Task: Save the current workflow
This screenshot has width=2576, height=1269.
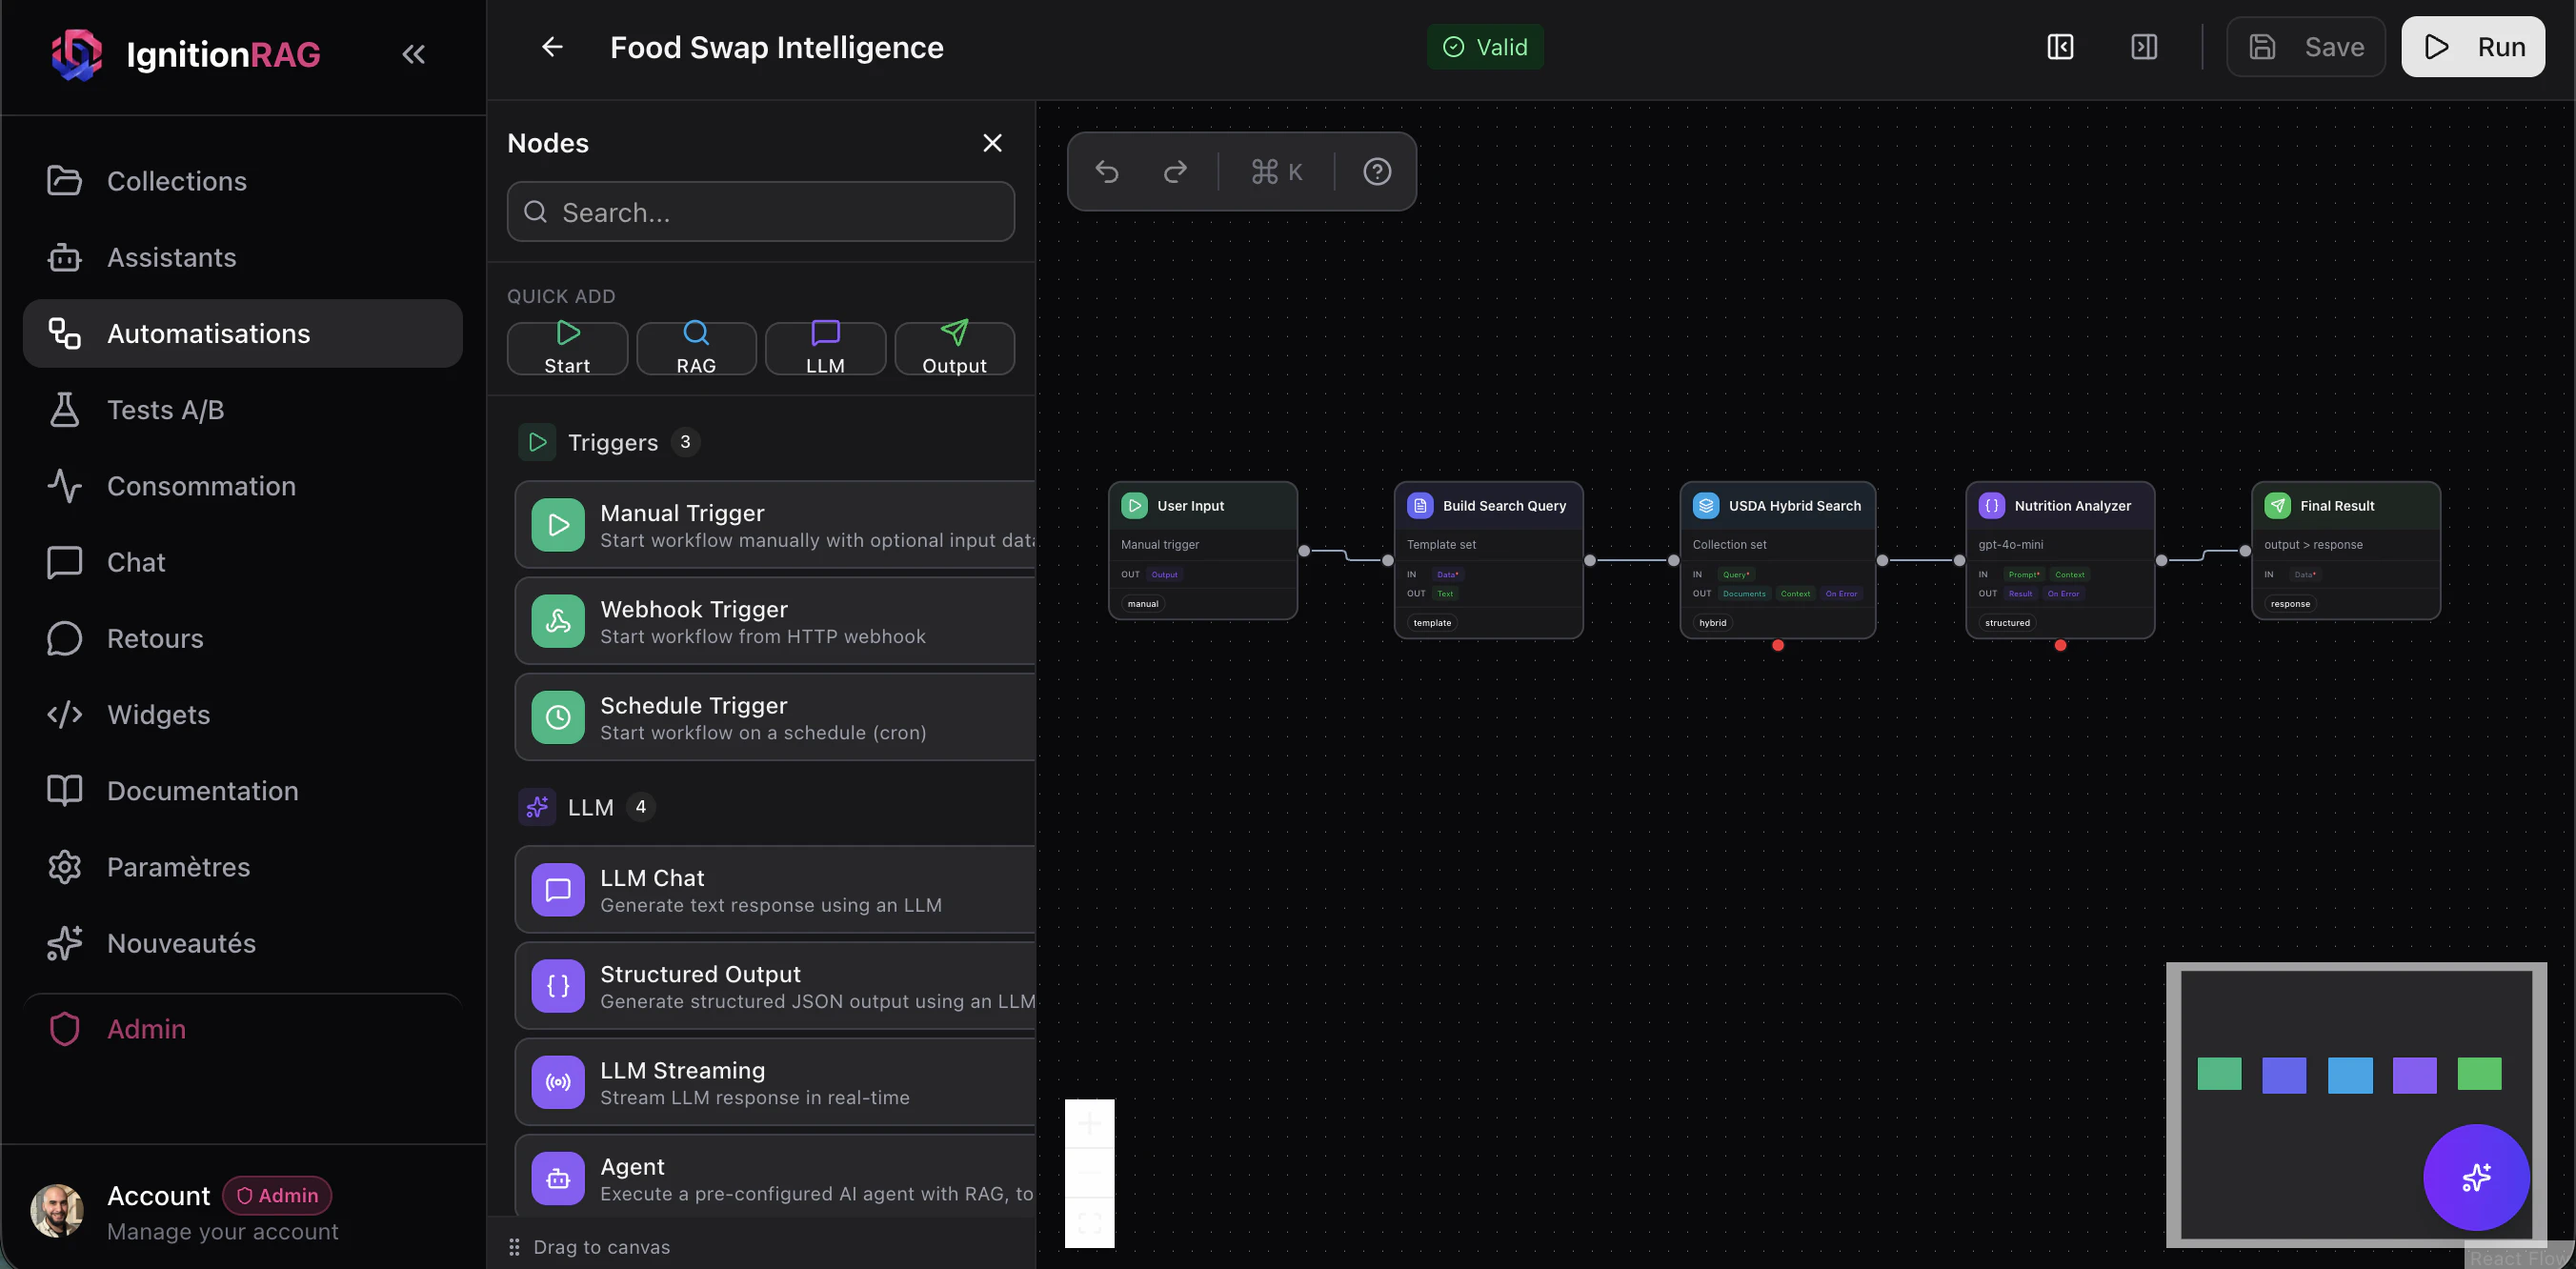Action: [x=2306, y=46]
